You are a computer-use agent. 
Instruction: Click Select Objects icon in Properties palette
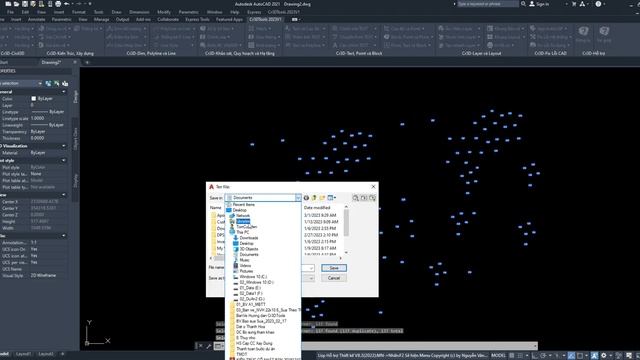point(56,83)
